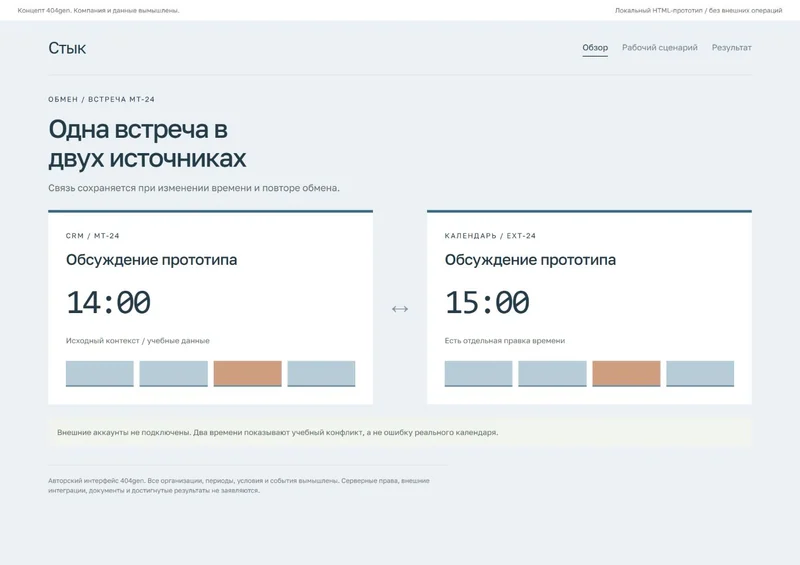Click the 14:00 time in the CRM card

pyautogui.click(x=108, y=302)
